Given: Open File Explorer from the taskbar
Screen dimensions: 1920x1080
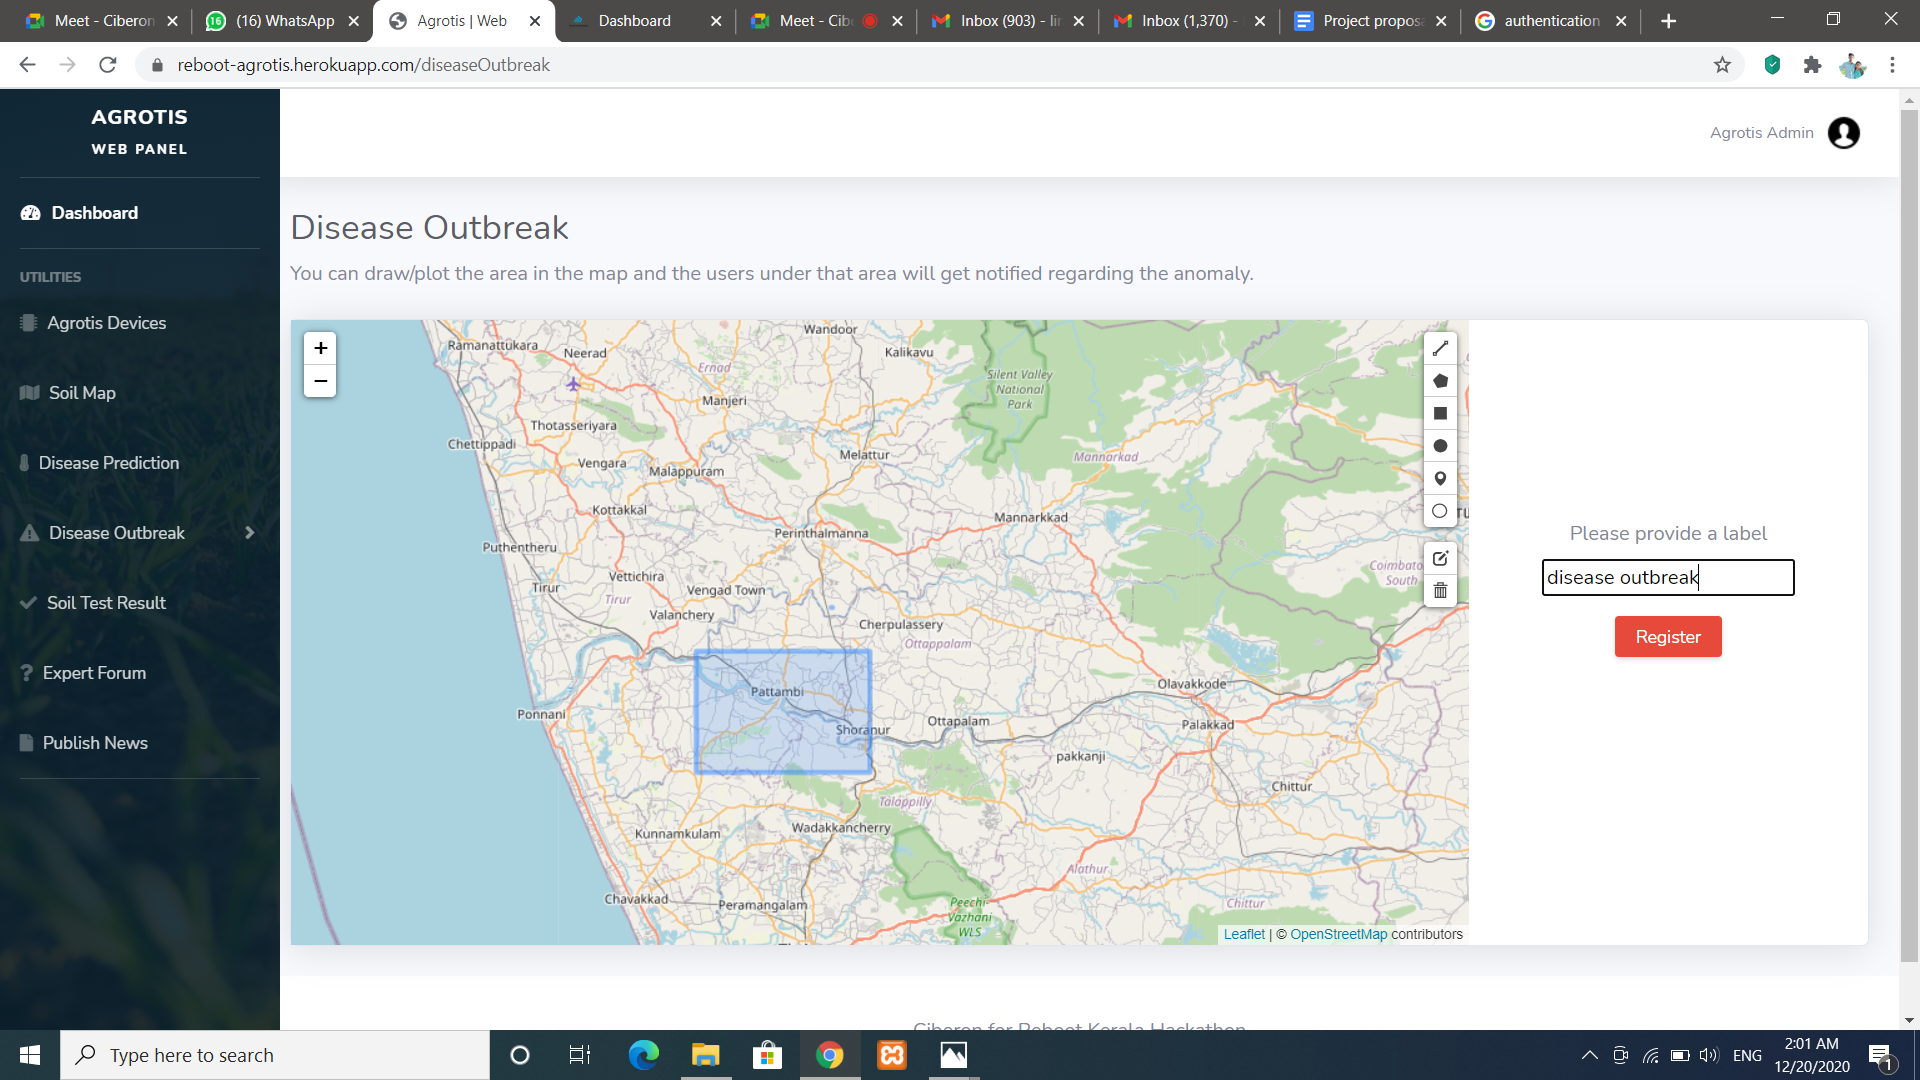Looking at the screenshot, I should (x=705, y=1055).
